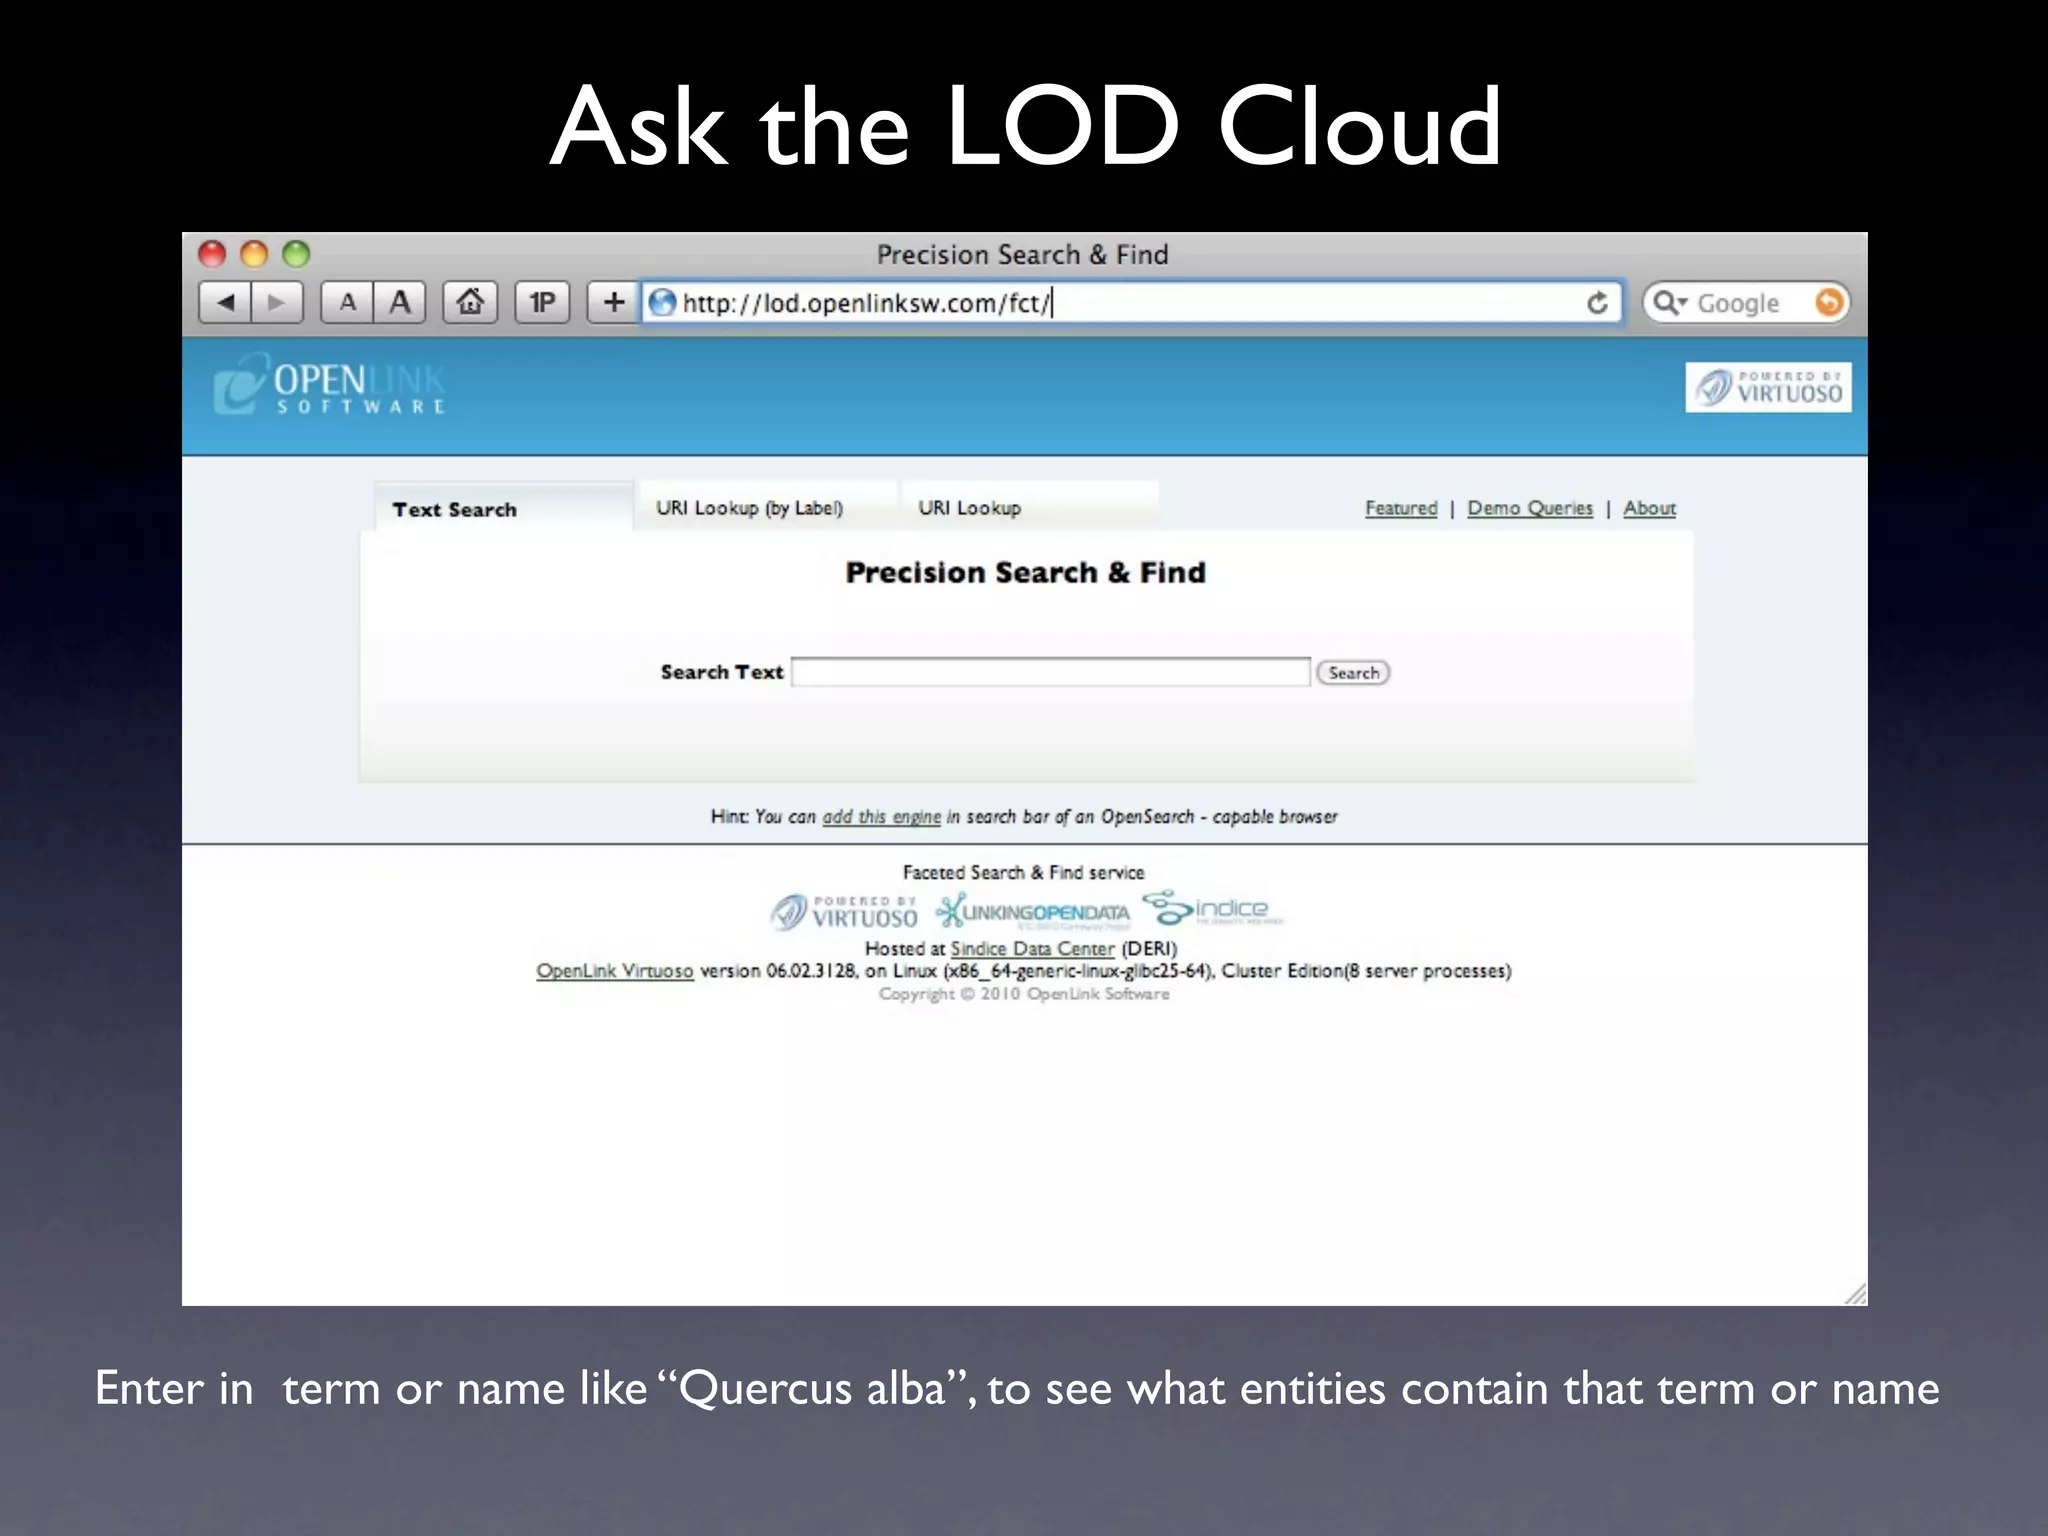Click the 'Faceted Search & Find service' text
2048x1536 pixels.
click(x=1023, y=872)
